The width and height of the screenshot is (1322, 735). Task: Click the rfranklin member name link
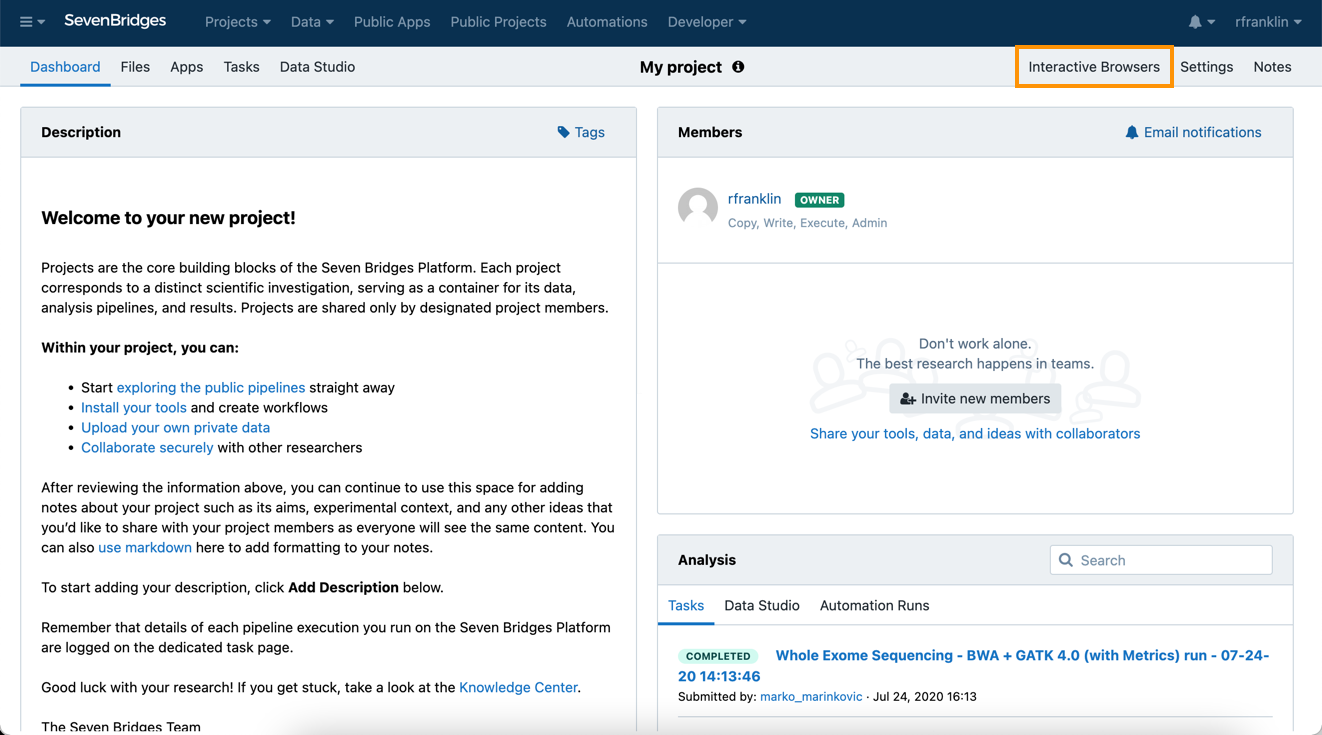click(x=754, y=199)
